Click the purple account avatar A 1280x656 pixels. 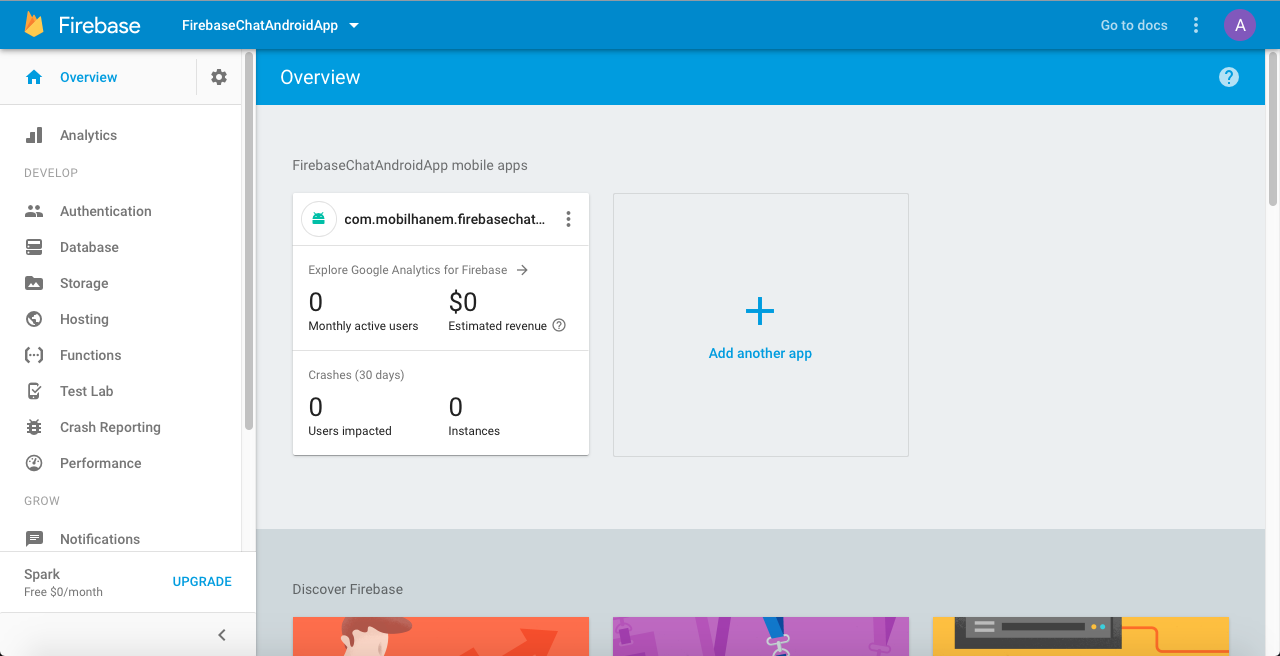click(x=1240, y=25)
